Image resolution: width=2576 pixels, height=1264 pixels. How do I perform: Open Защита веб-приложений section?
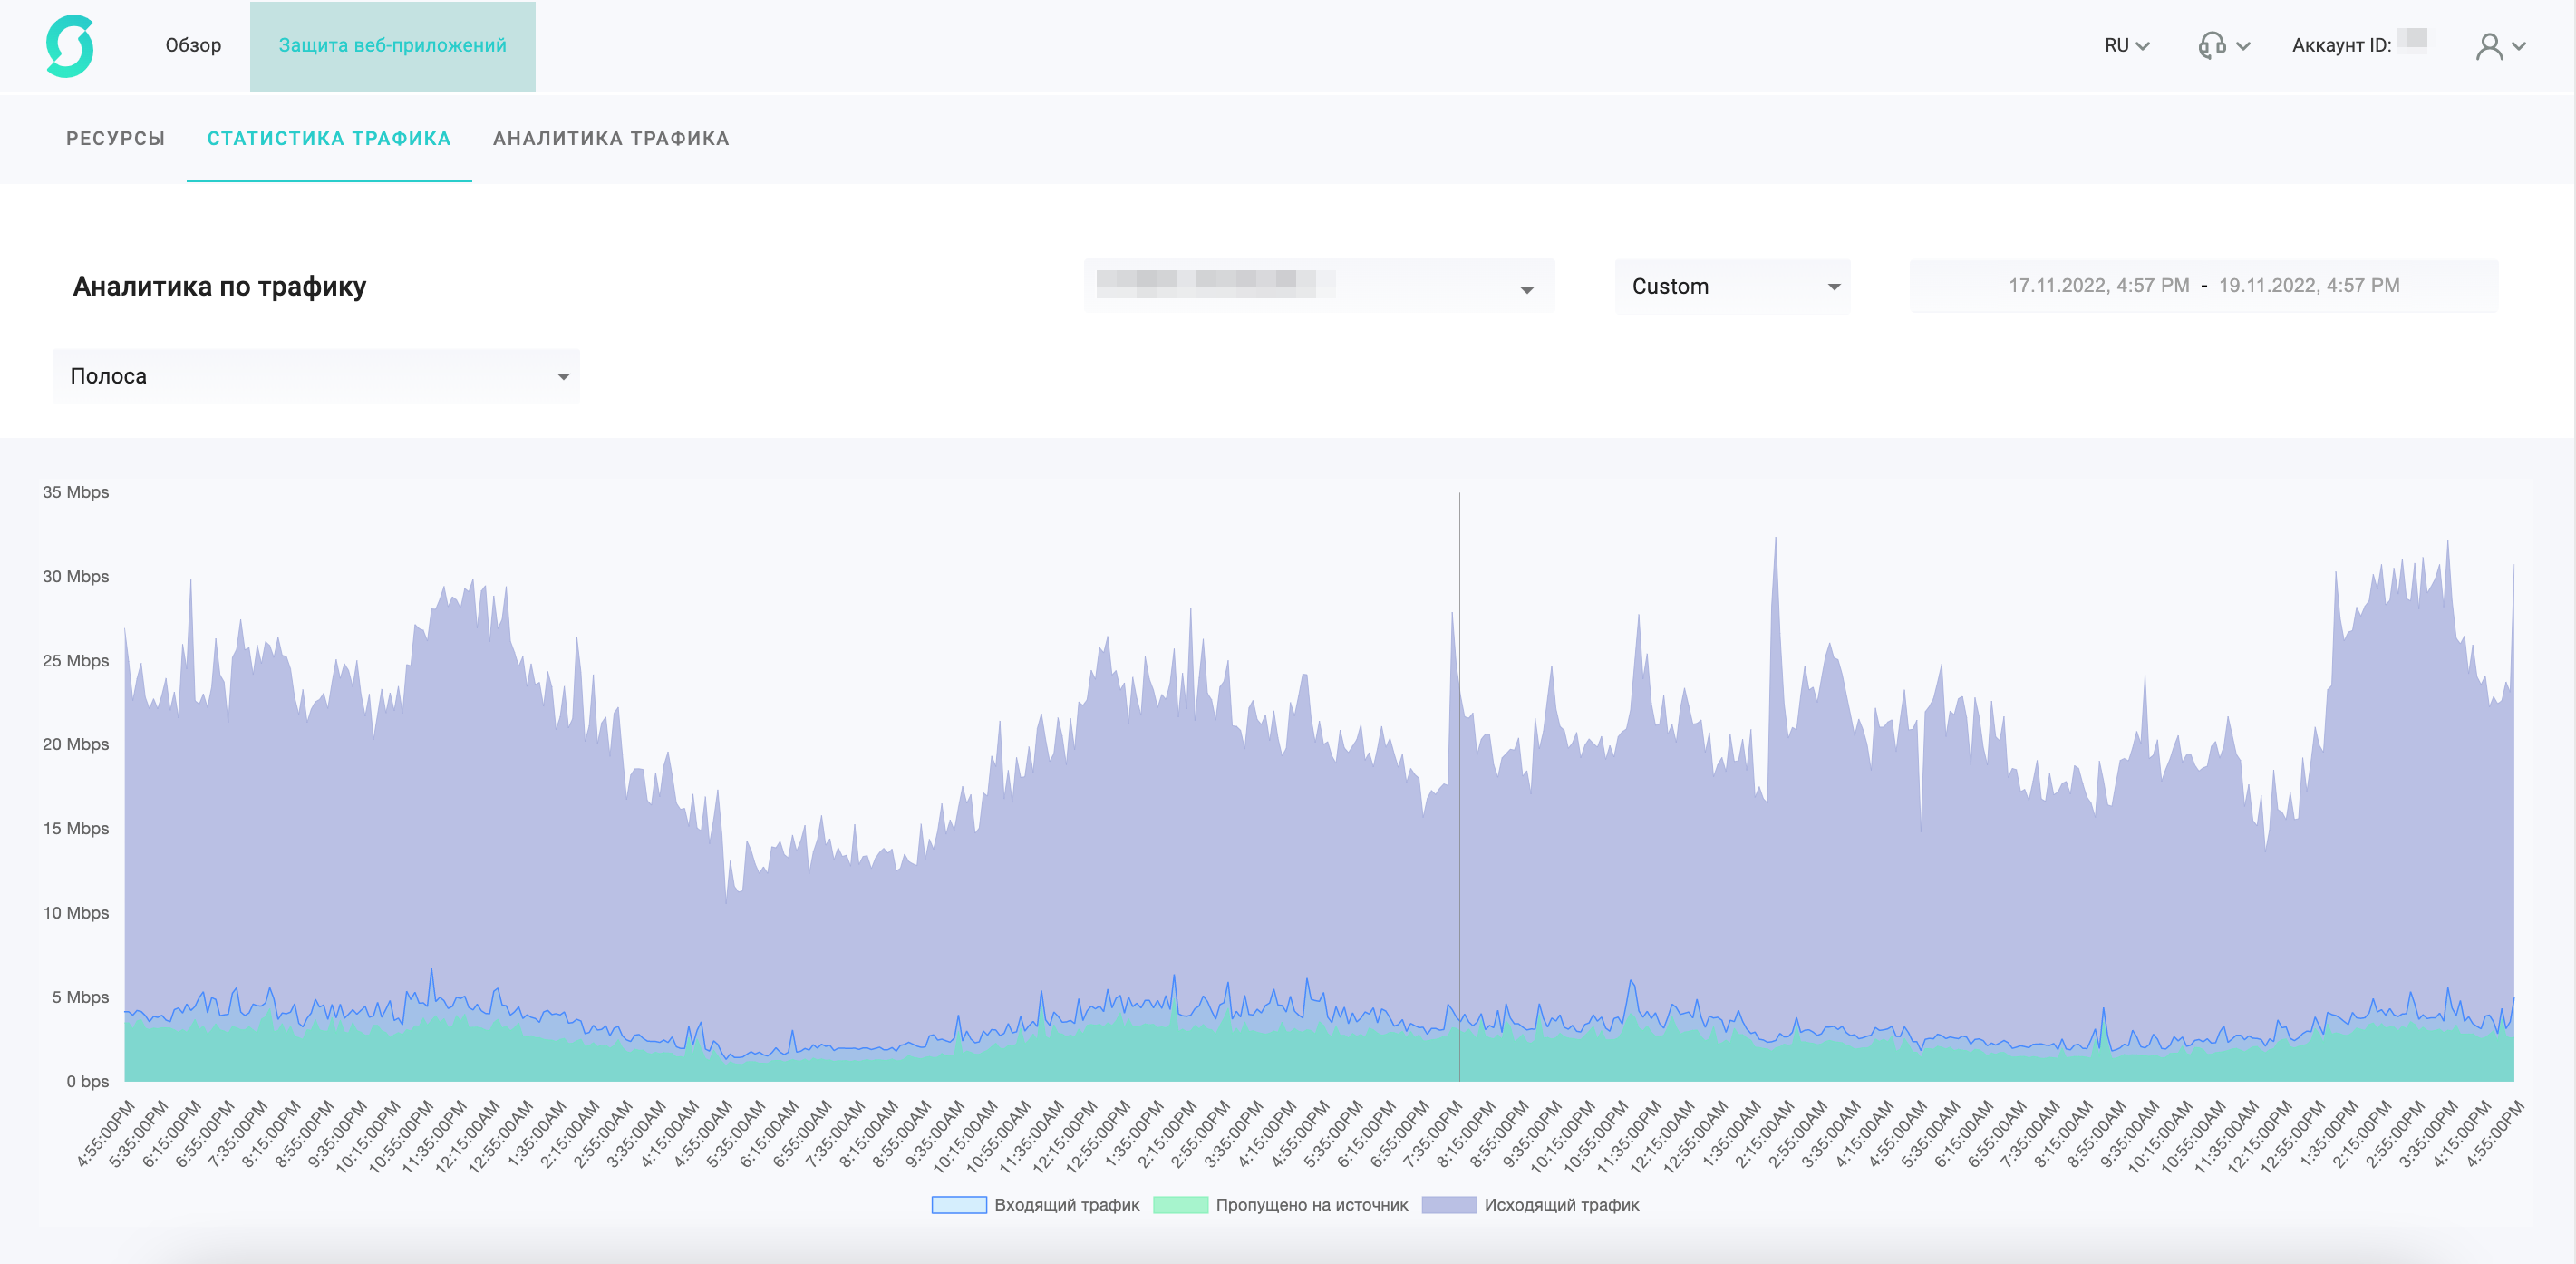[392, 46]
